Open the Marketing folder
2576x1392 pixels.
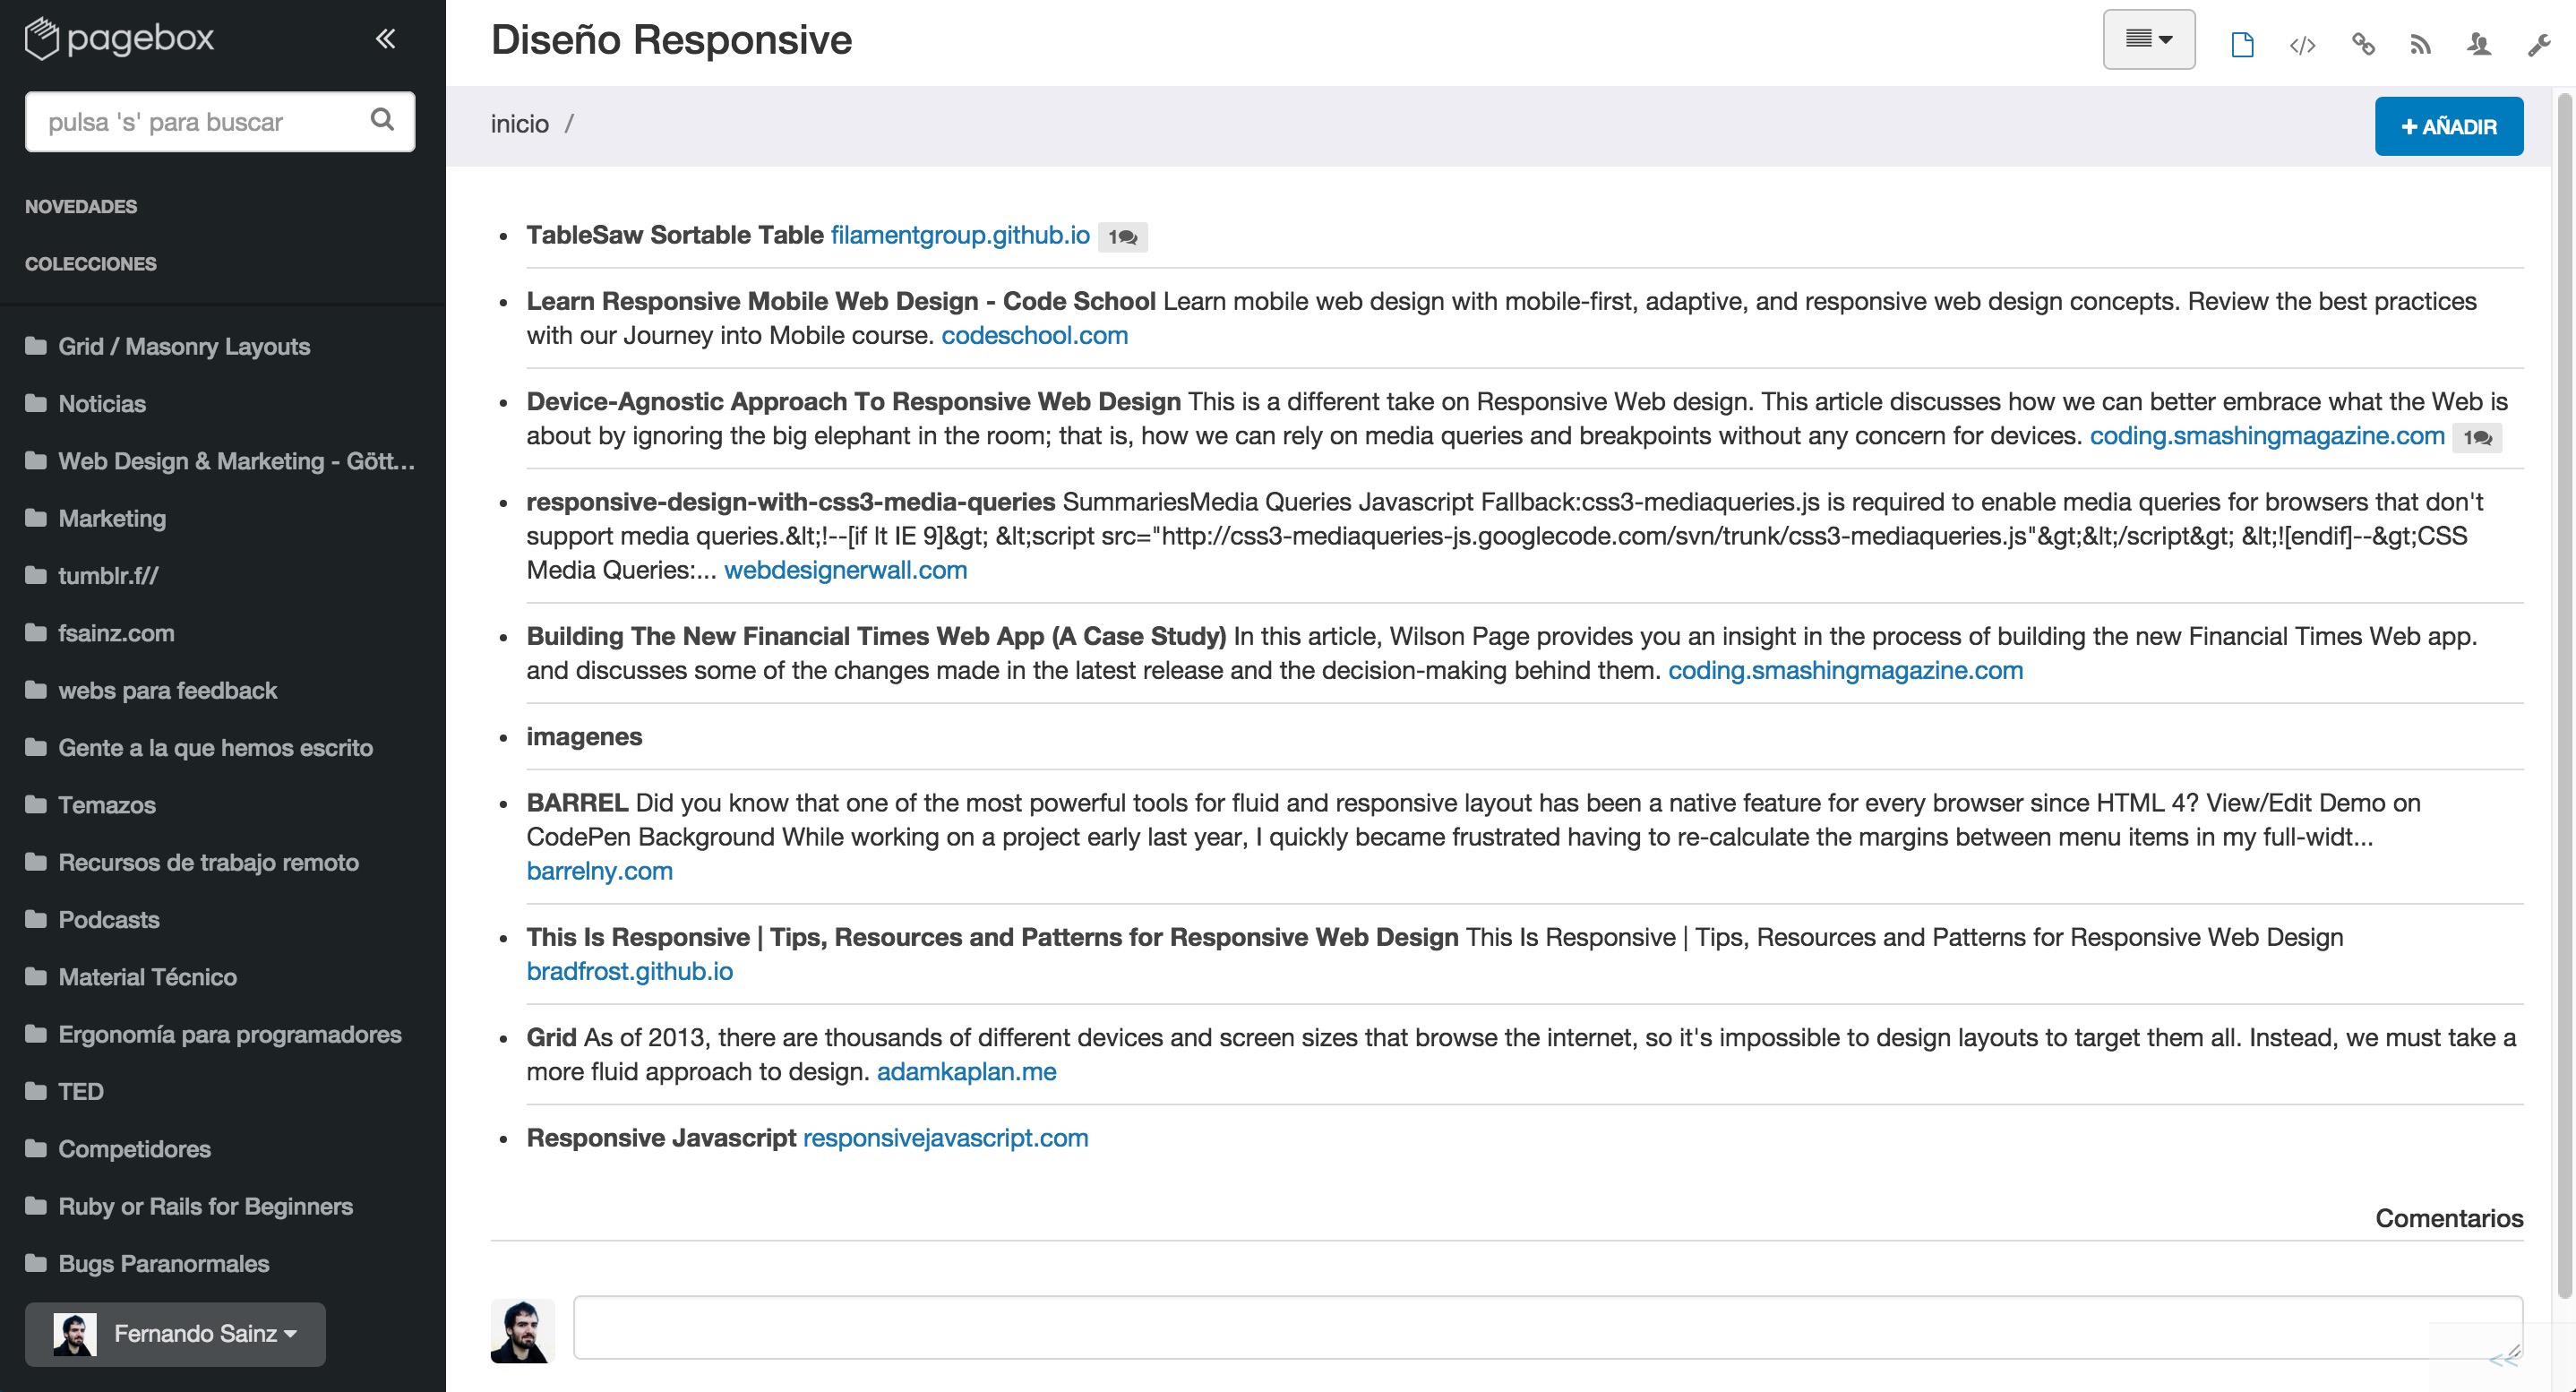112,519
